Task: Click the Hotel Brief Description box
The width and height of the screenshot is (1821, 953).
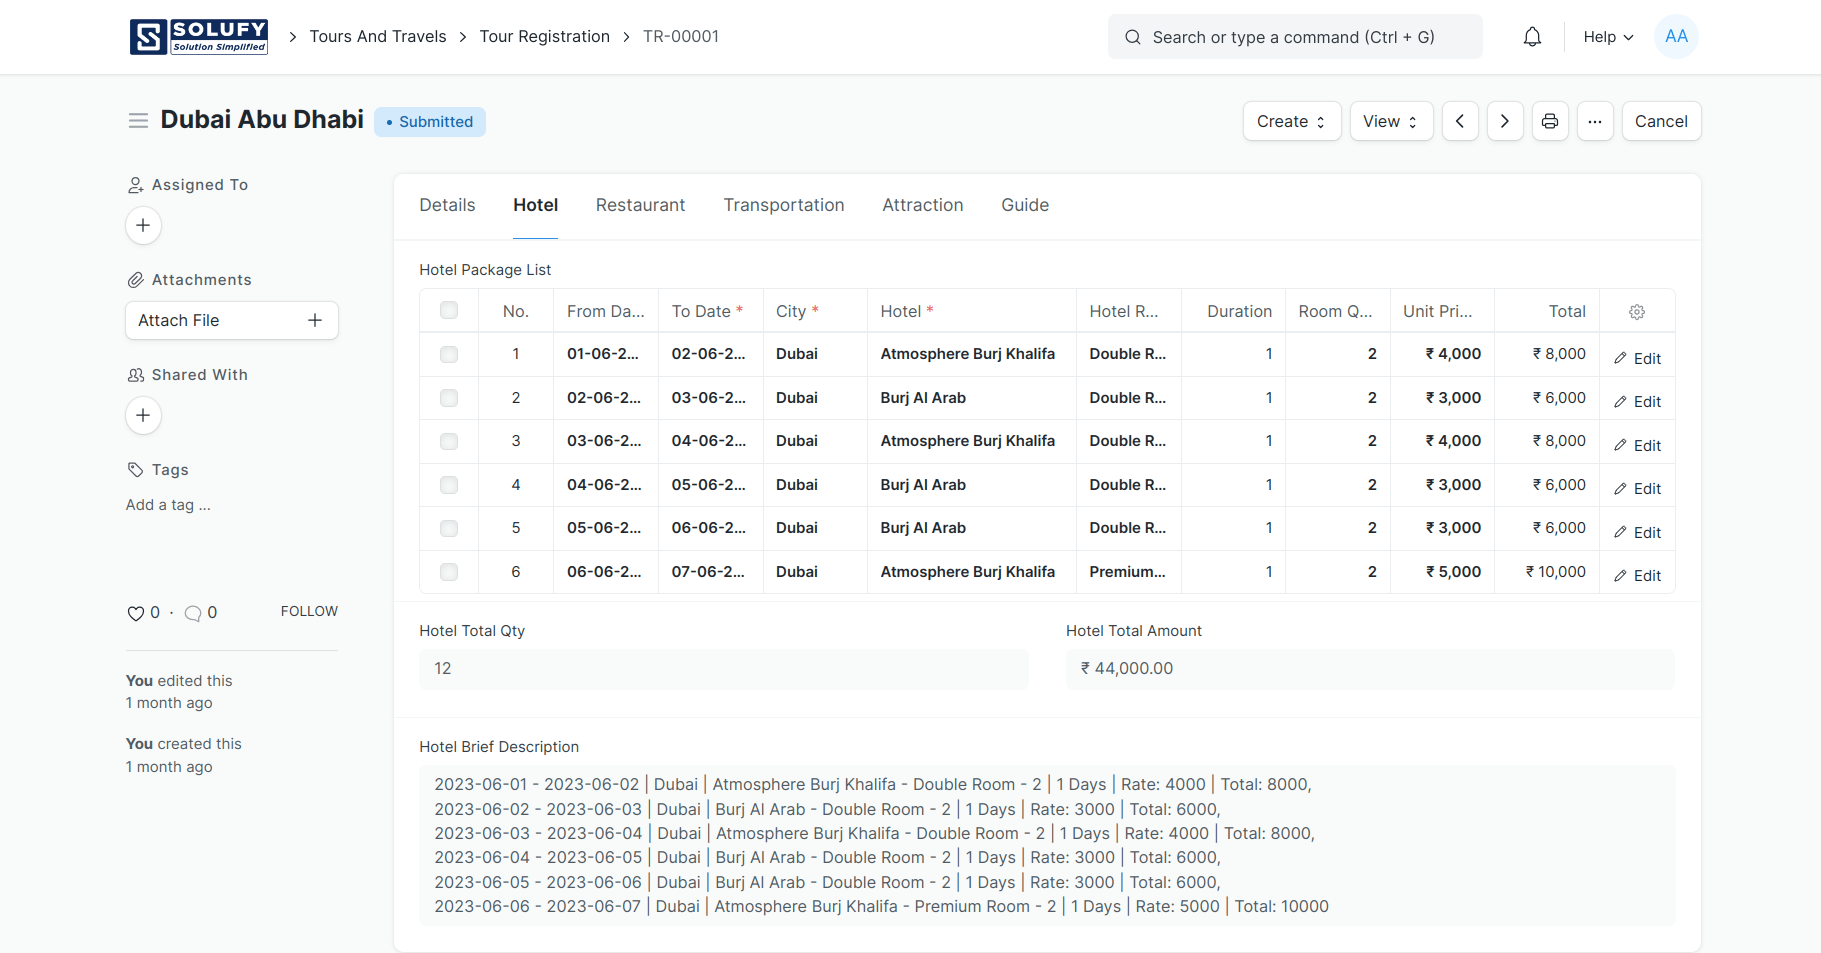Action: 1047,845
